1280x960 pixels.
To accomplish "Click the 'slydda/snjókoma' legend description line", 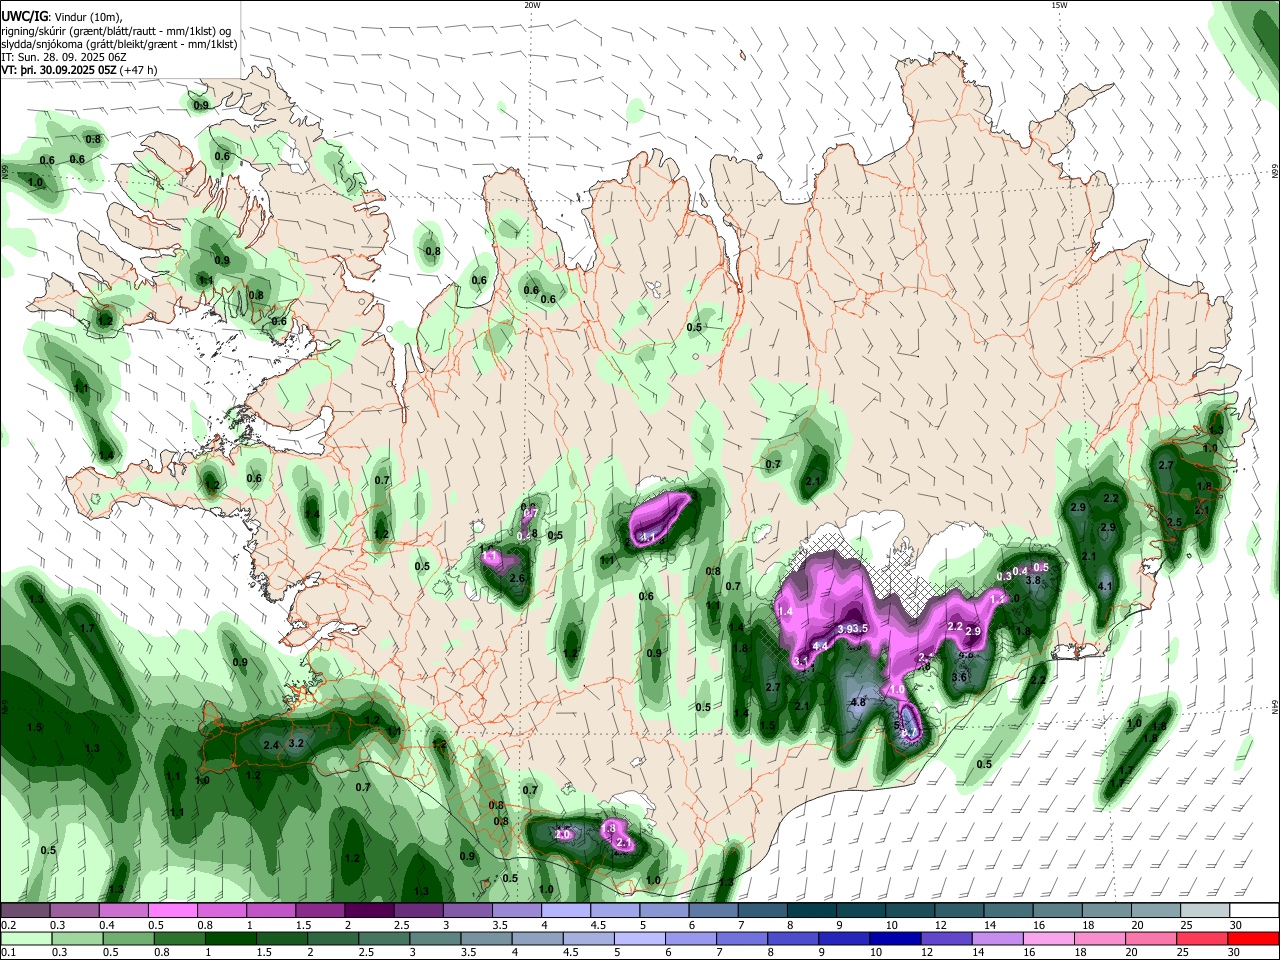I will point(119,44).
